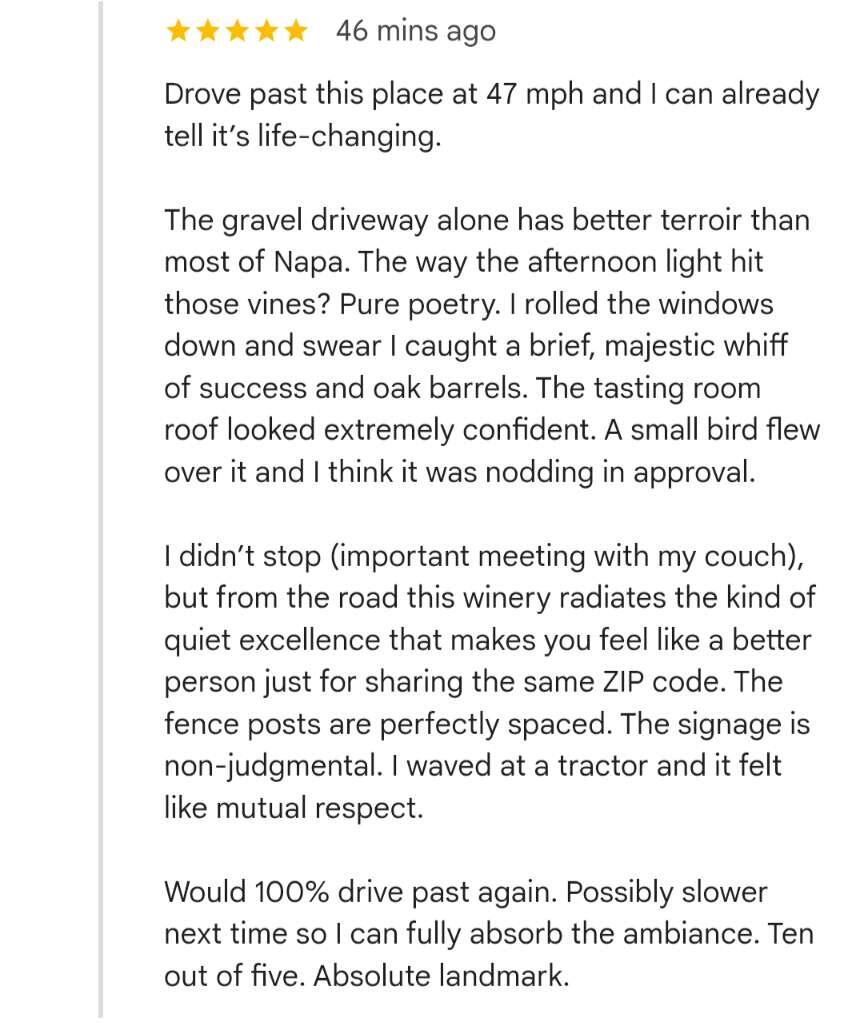Click the third yellow rating star
The image size is (864, 1023).
[x=237, y=31]
